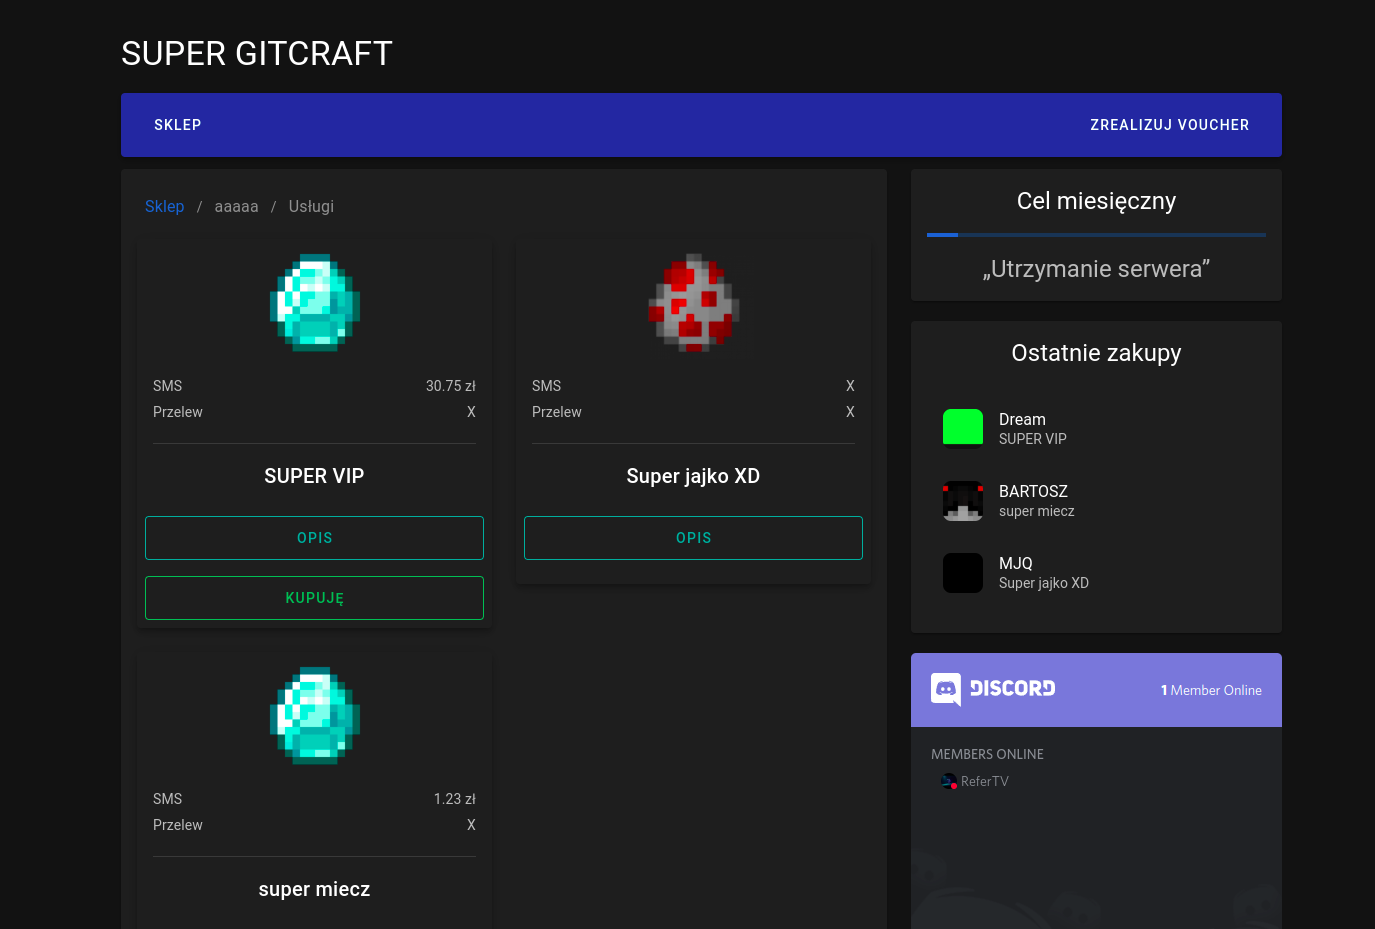Click the SUPER GITCRAFT site title

point(257,54)
